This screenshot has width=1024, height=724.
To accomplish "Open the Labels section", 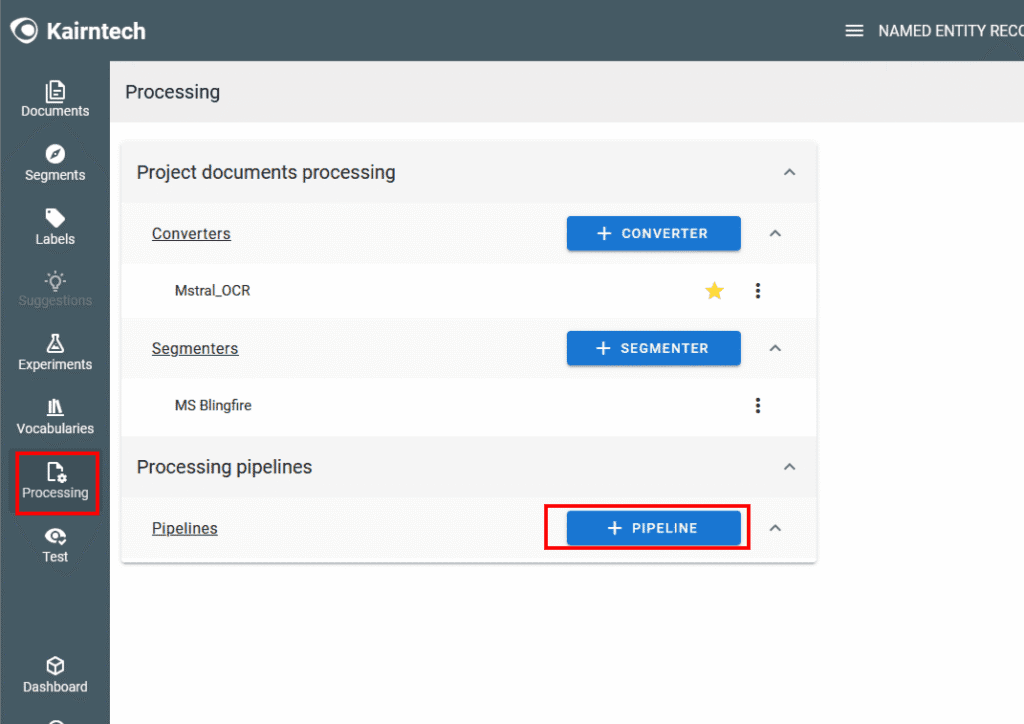I will (55, 227).
